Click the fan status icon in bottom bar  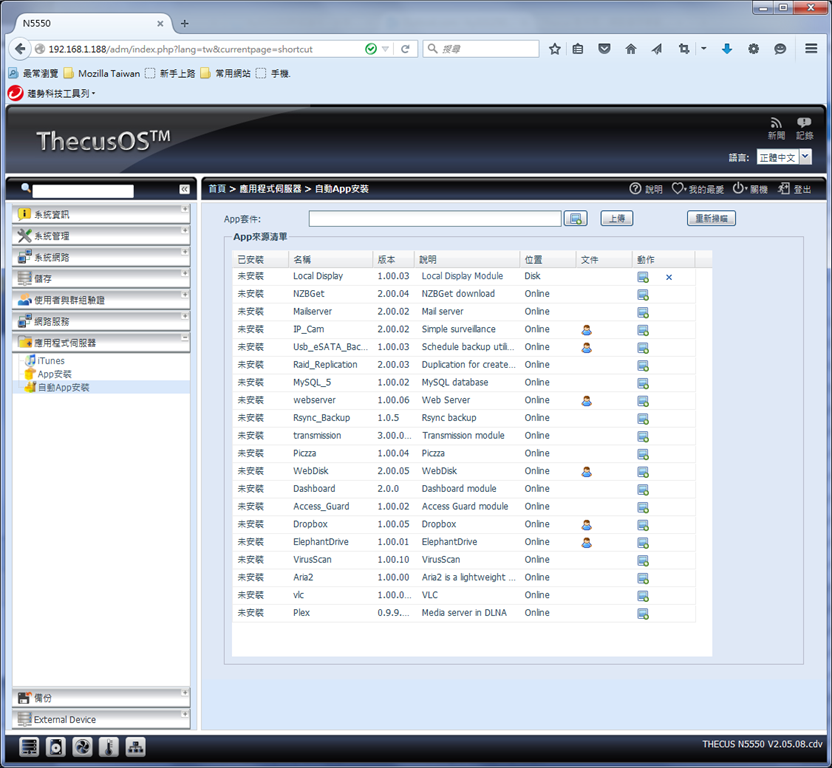pyautogui.click(x=82, y=747)
